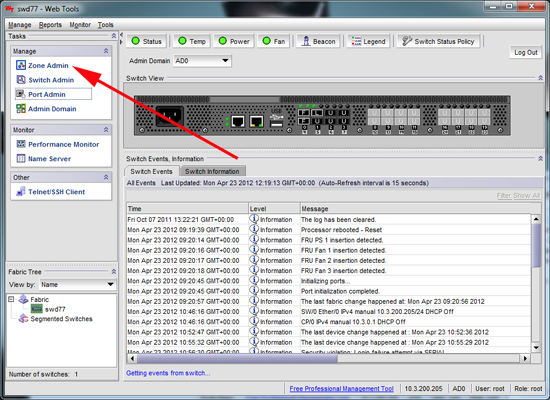Open the Reports menu

click(x=50, y=25)
